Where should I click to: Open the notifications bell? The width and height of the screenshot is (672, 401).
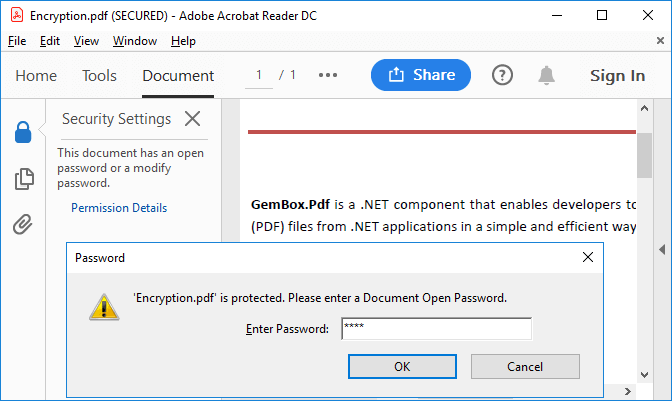click(x=546, y=75)
